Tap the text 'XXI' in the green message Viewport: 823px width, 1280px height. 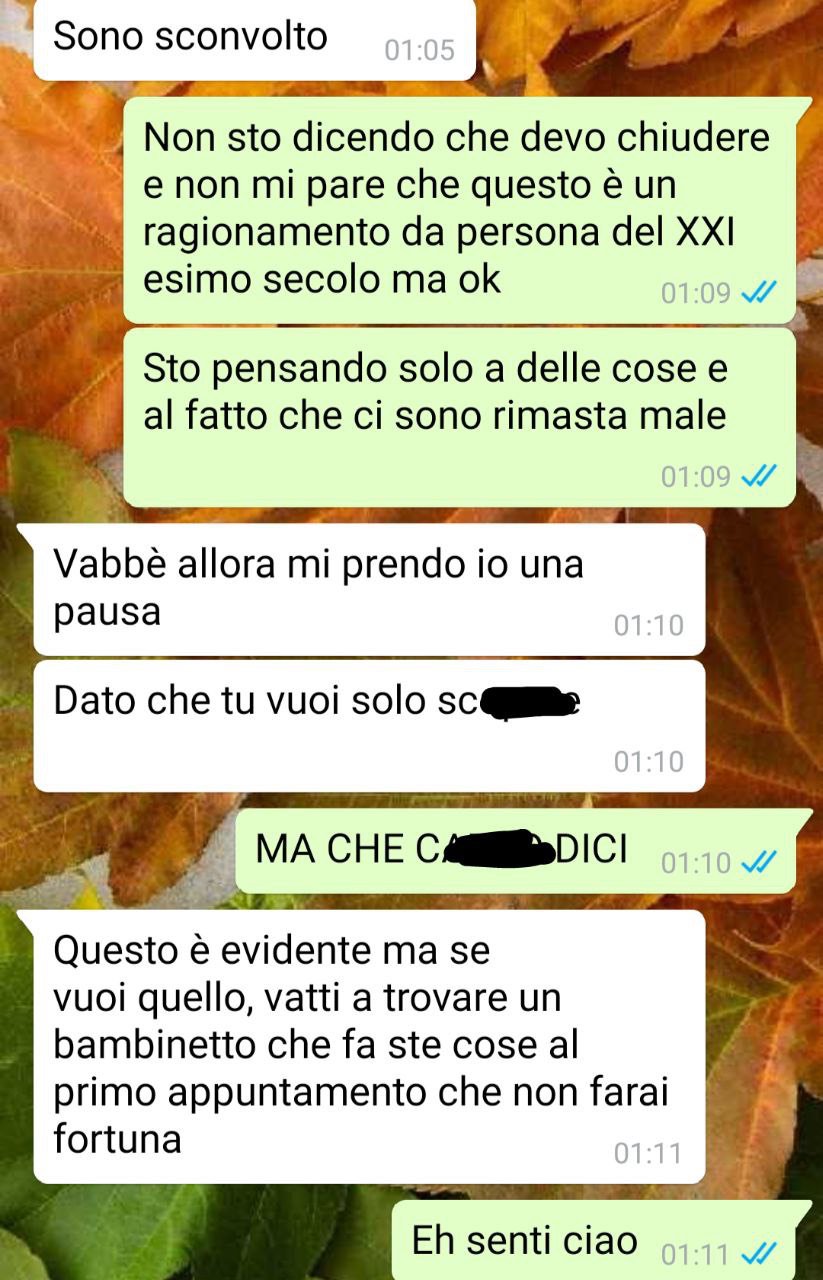(x=699, y=231)
